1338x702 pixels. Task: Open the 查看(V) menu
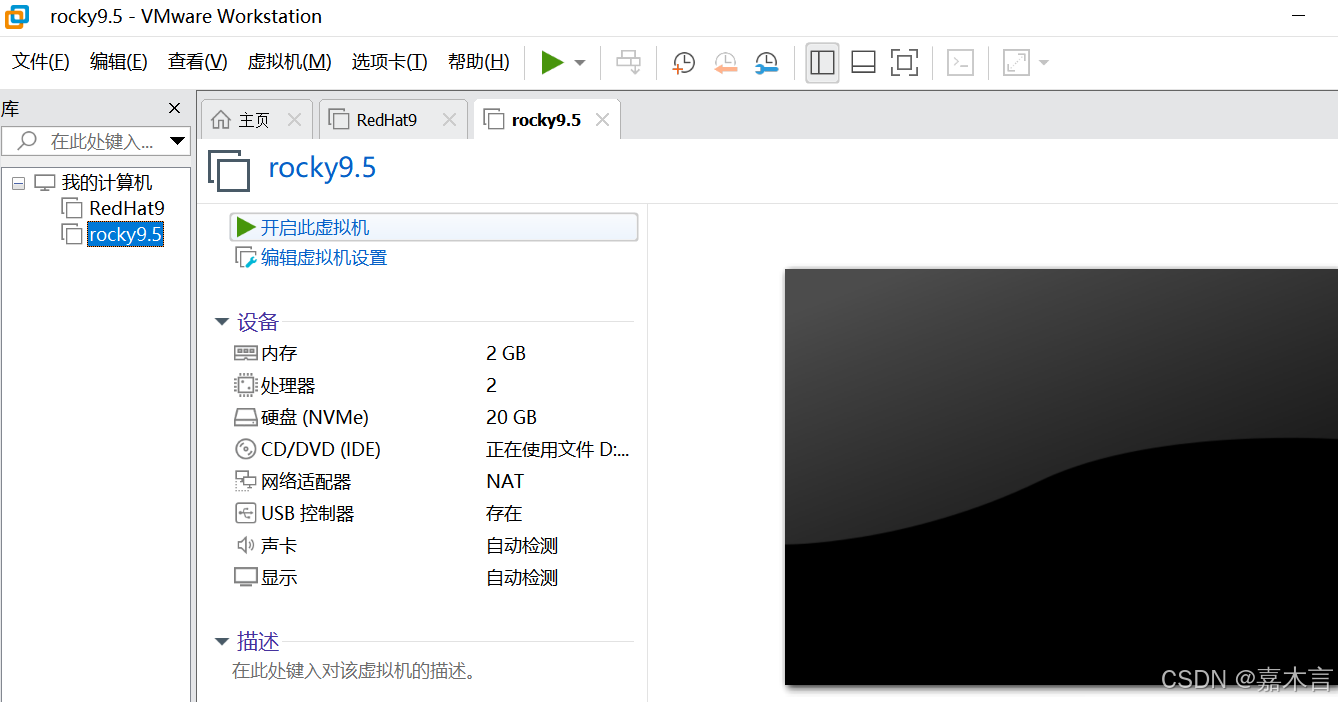[x=198, y=62]
